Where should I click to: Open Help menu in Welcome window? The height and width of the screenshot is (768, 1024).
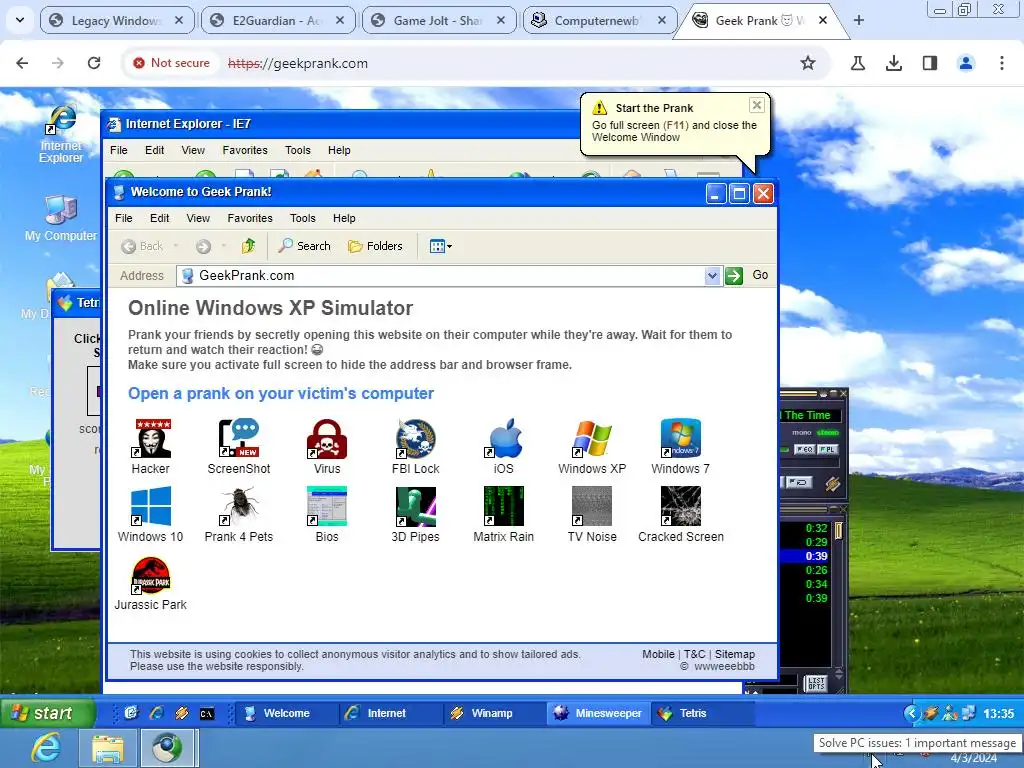[x=344, y=218]
